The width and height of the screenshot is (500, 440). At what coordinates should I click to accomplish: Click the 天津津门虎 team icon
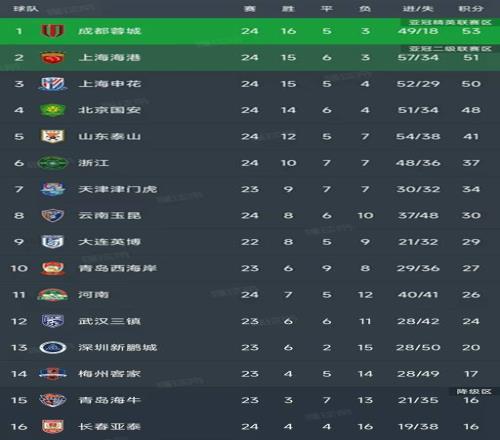52,189
